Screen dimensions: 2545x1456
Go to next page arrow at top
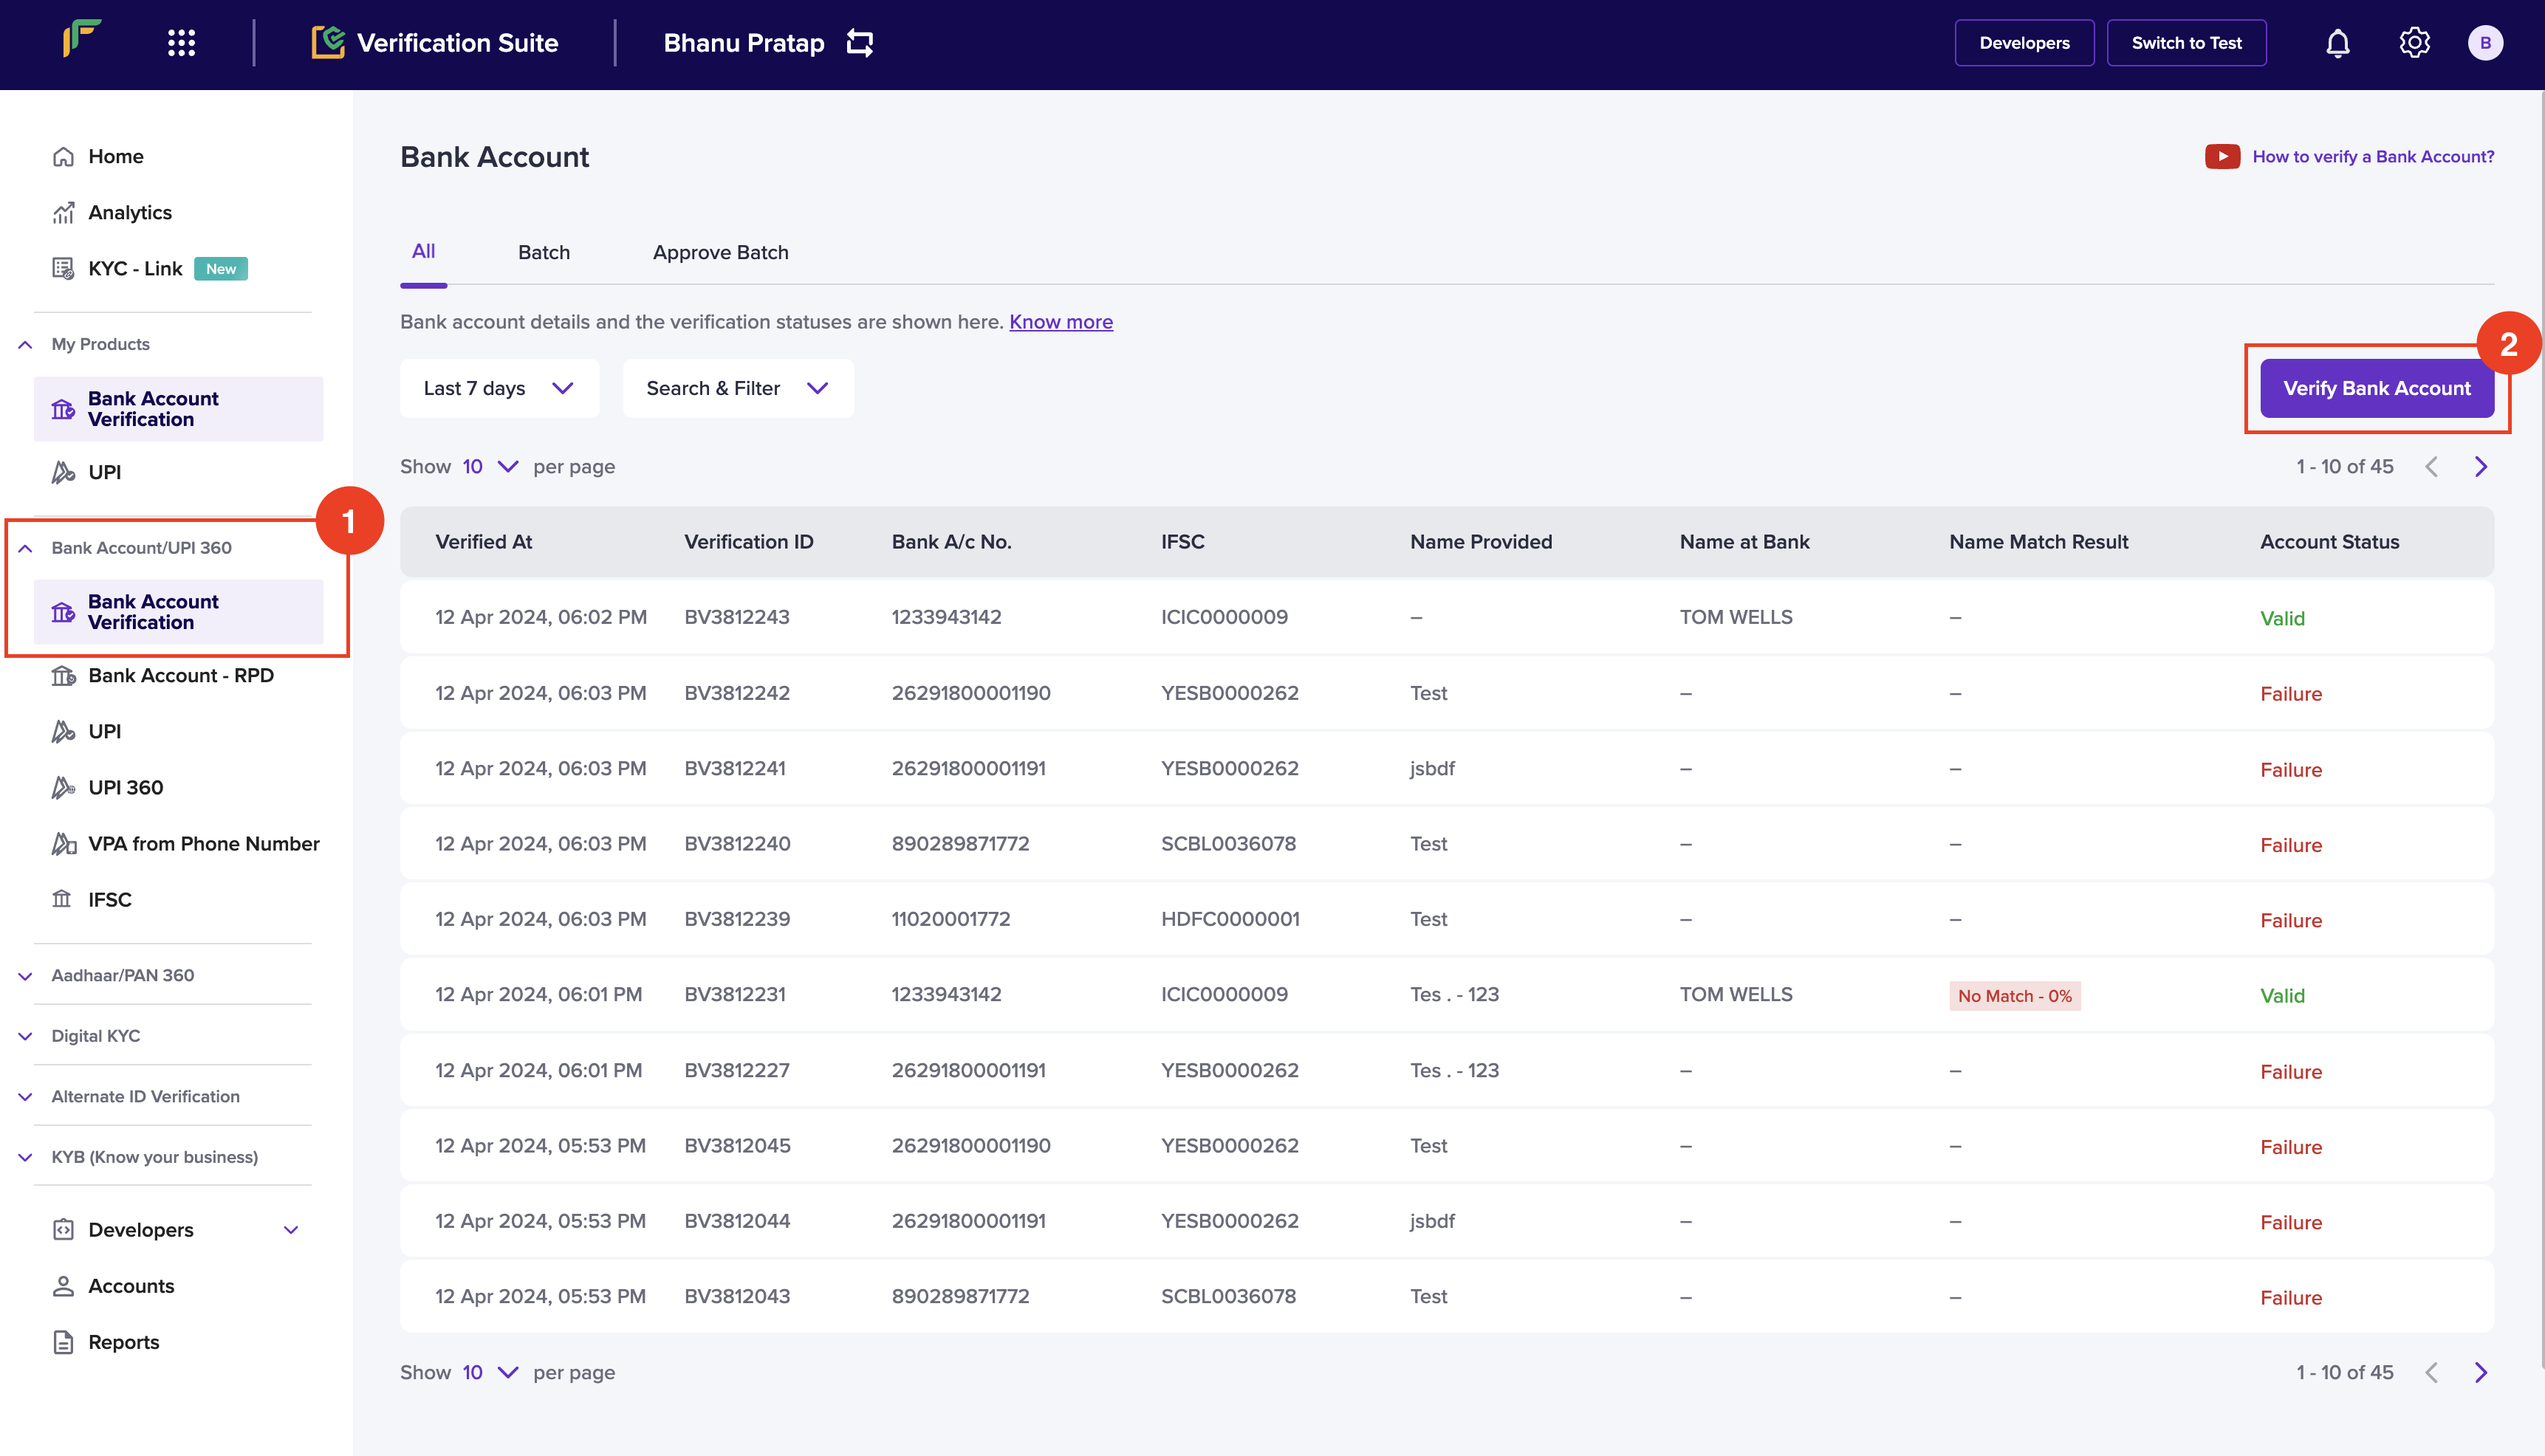pos(2481,467)
